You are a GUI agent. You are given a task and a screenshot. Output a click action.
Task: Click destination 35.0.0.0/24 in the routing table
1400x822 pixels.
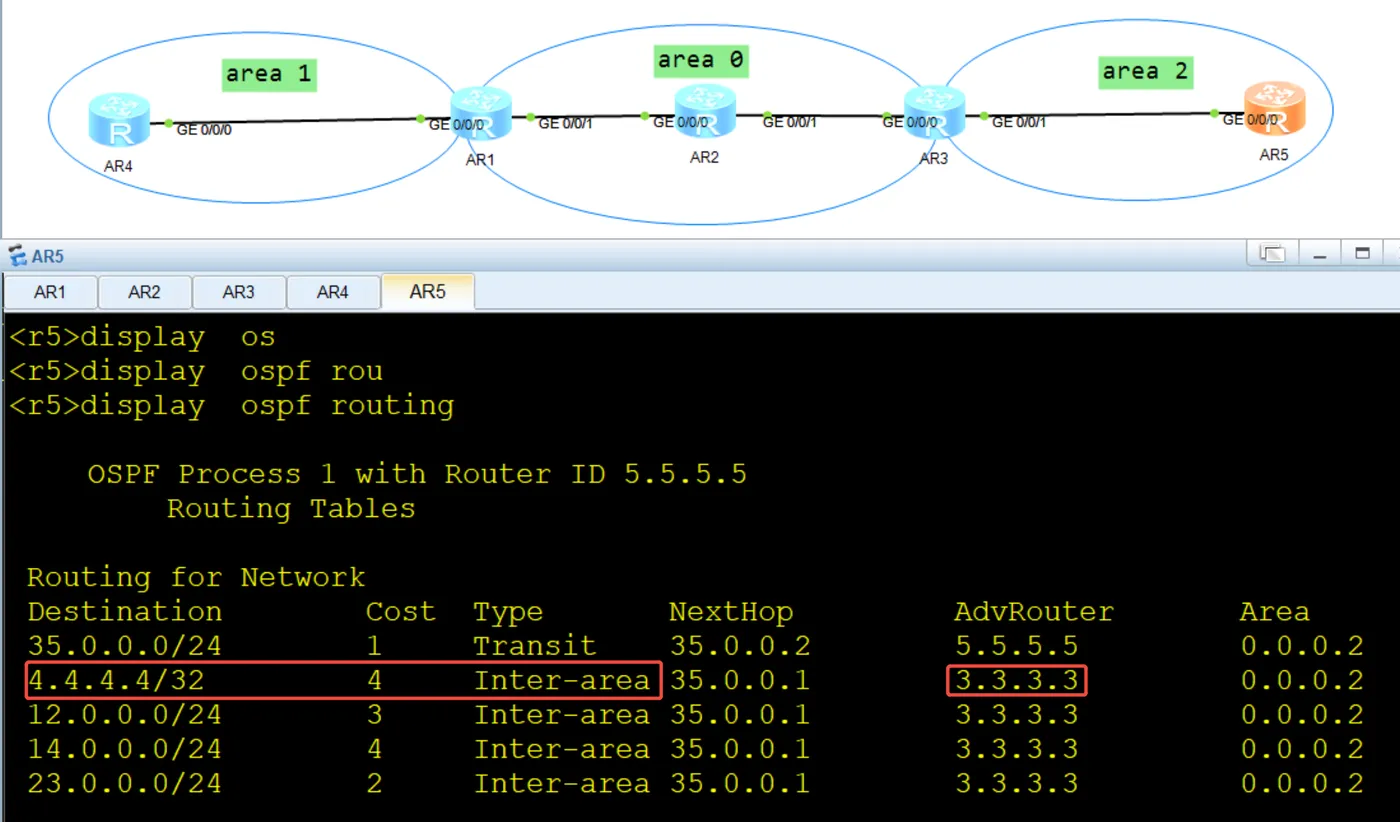pyautogui.click(x=125, y=646)
